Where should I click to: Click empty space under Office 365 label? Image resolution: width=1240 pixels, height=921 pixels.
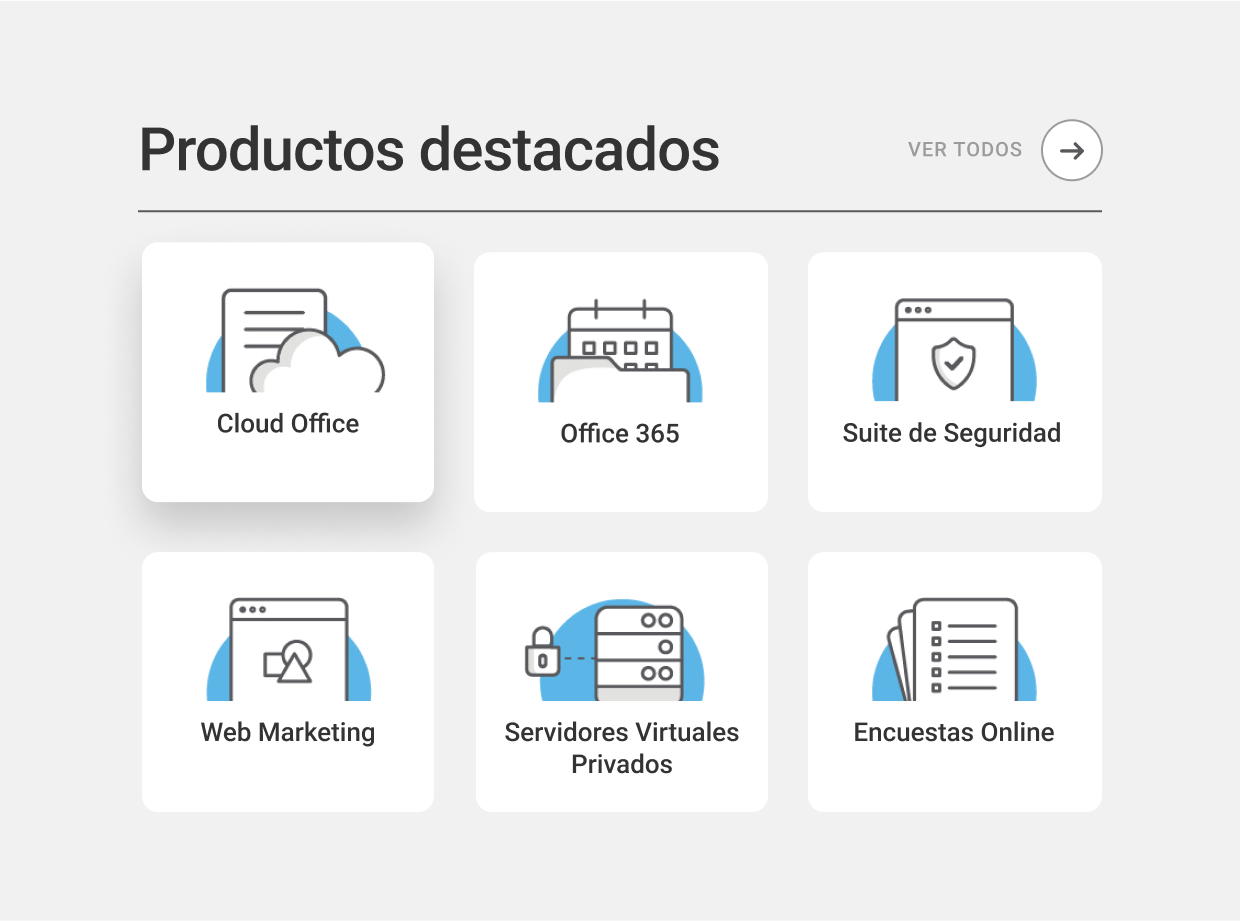[x=620, y=480]
